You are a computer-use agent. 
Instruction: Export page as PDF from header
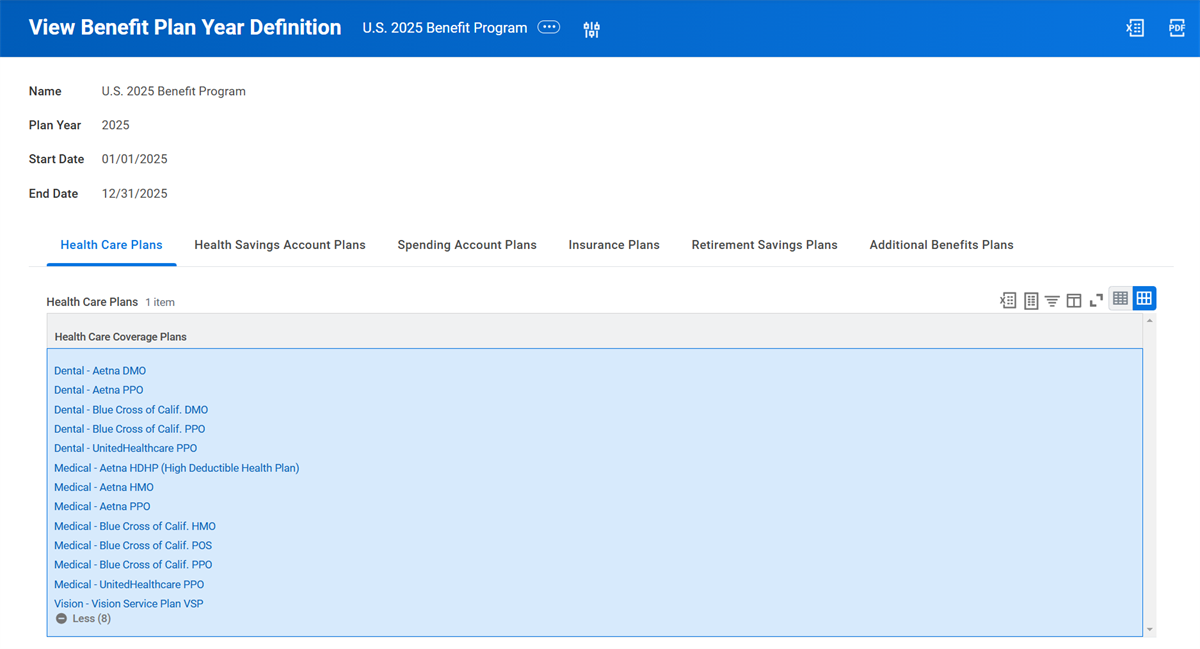click(x=1177, y=28)
